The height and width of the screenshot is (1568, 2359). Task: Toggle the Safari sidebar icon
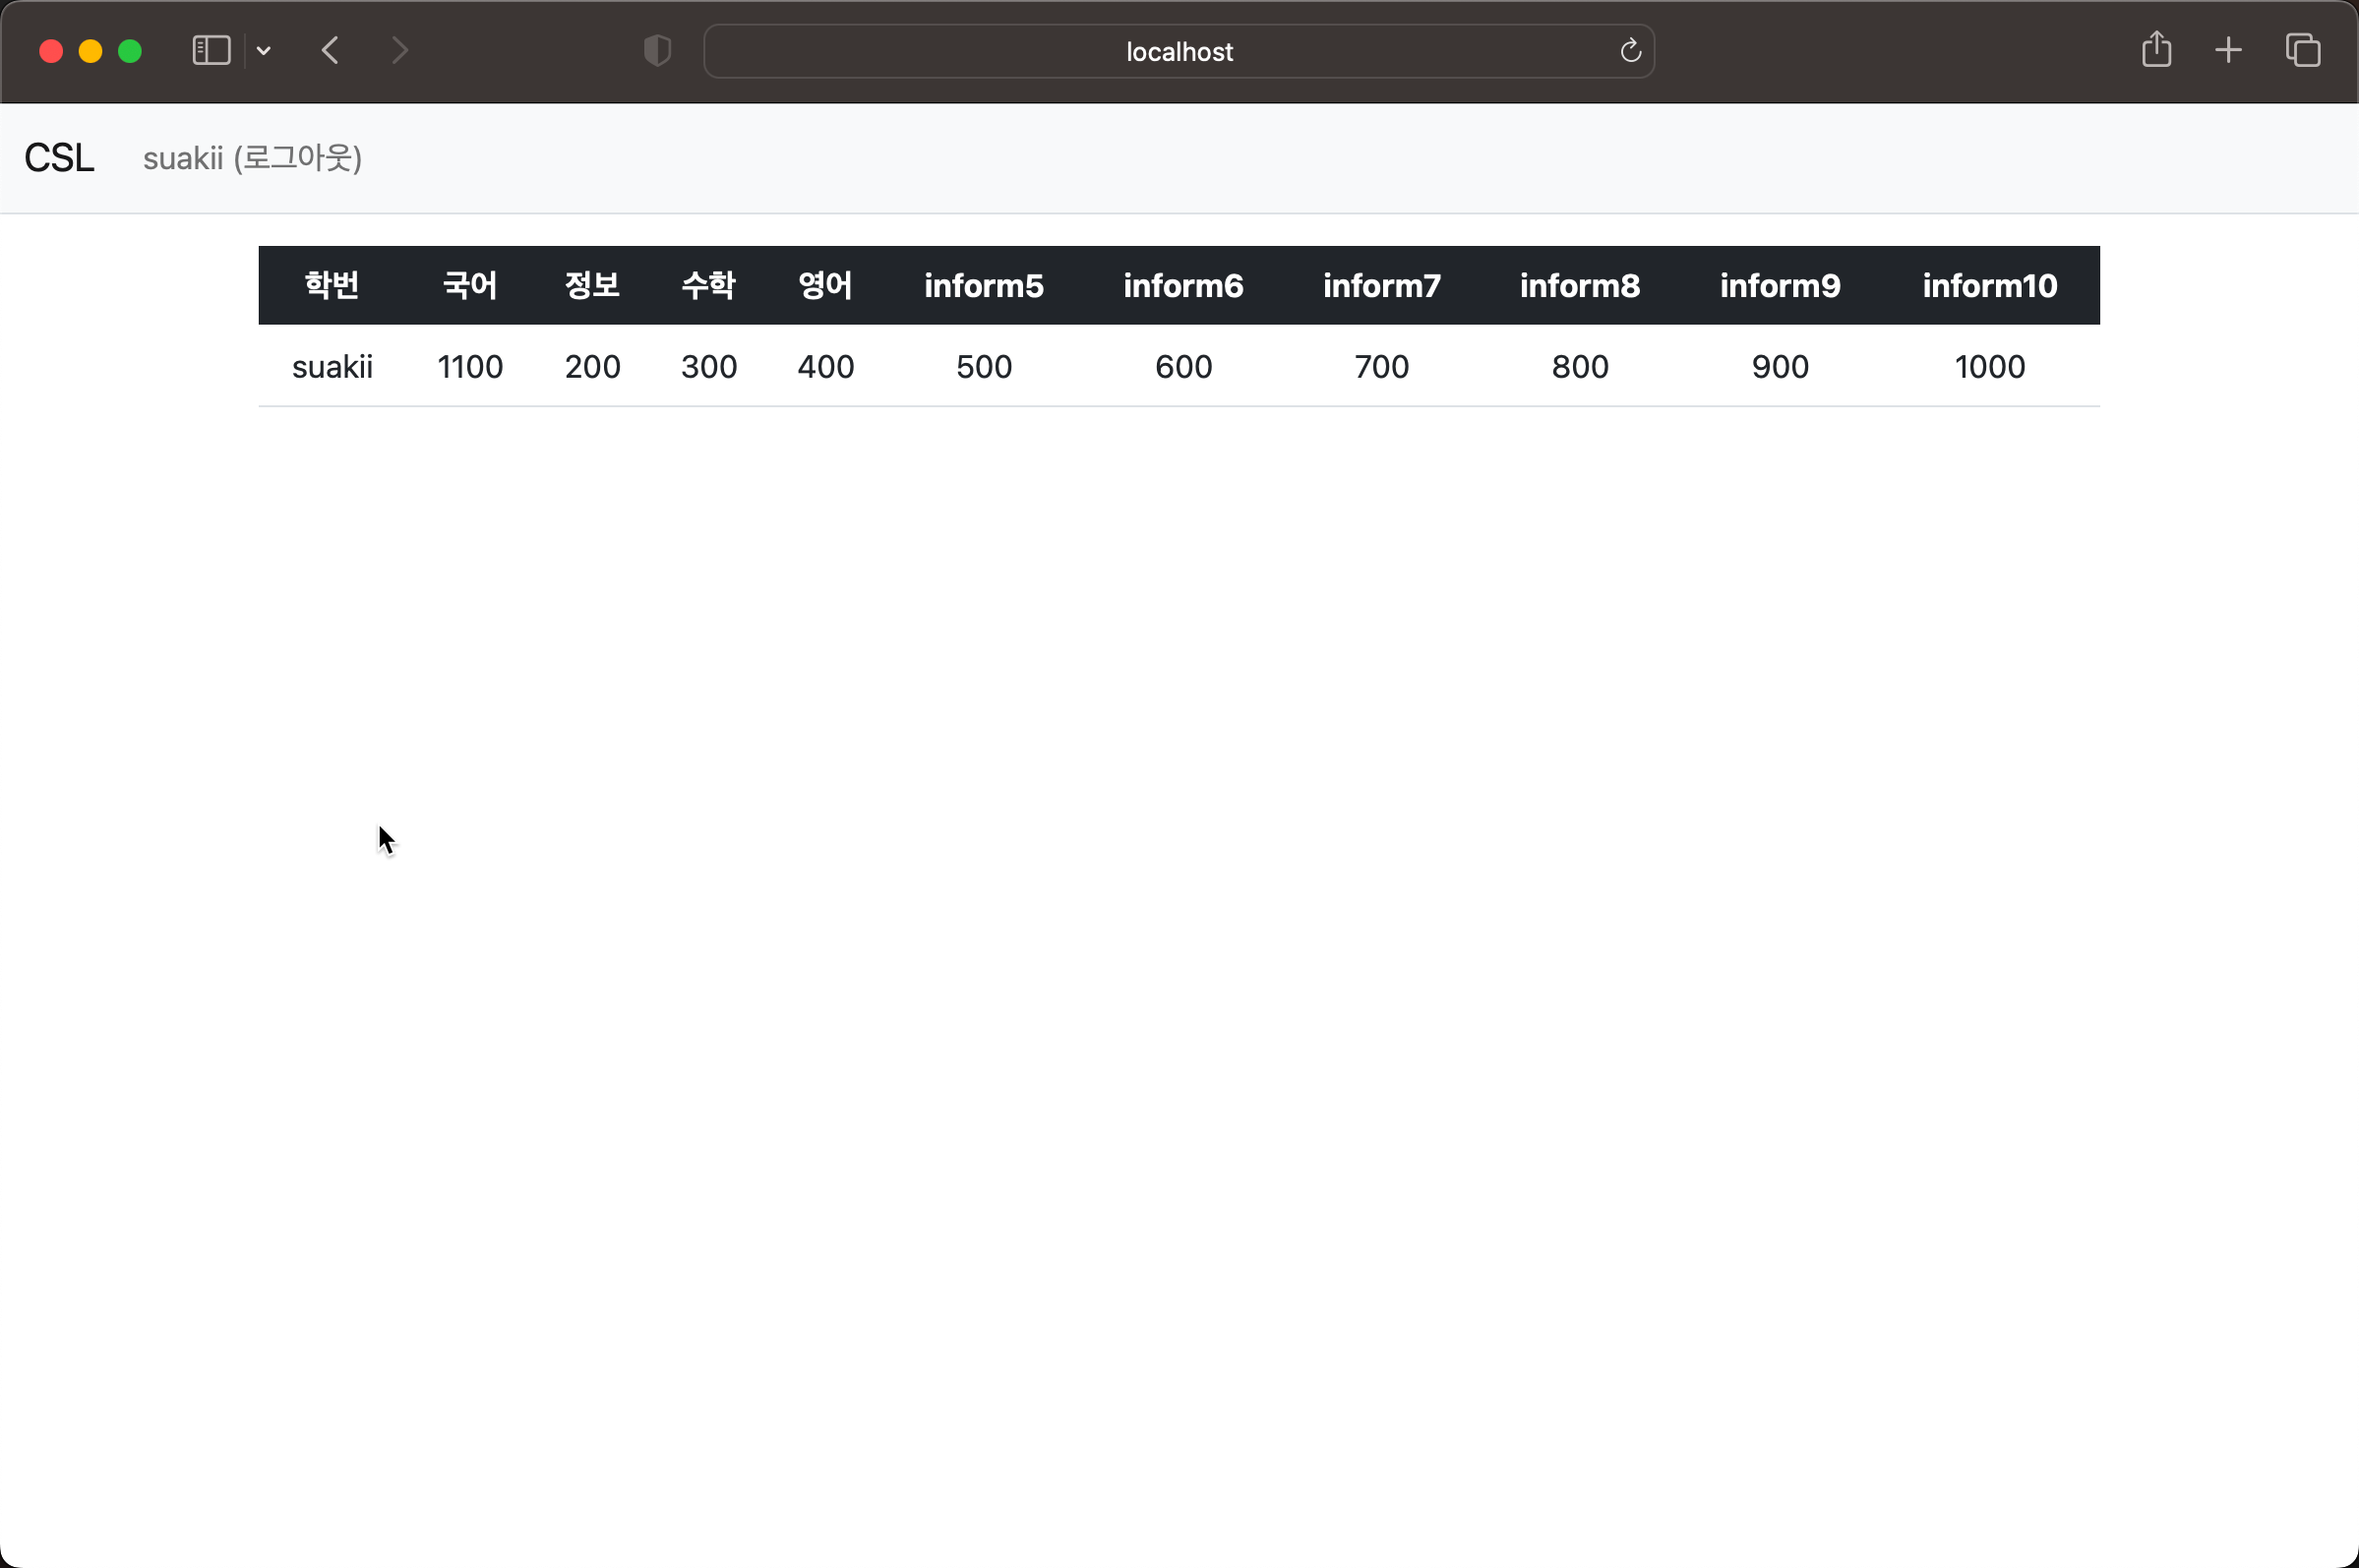[211, 51]
